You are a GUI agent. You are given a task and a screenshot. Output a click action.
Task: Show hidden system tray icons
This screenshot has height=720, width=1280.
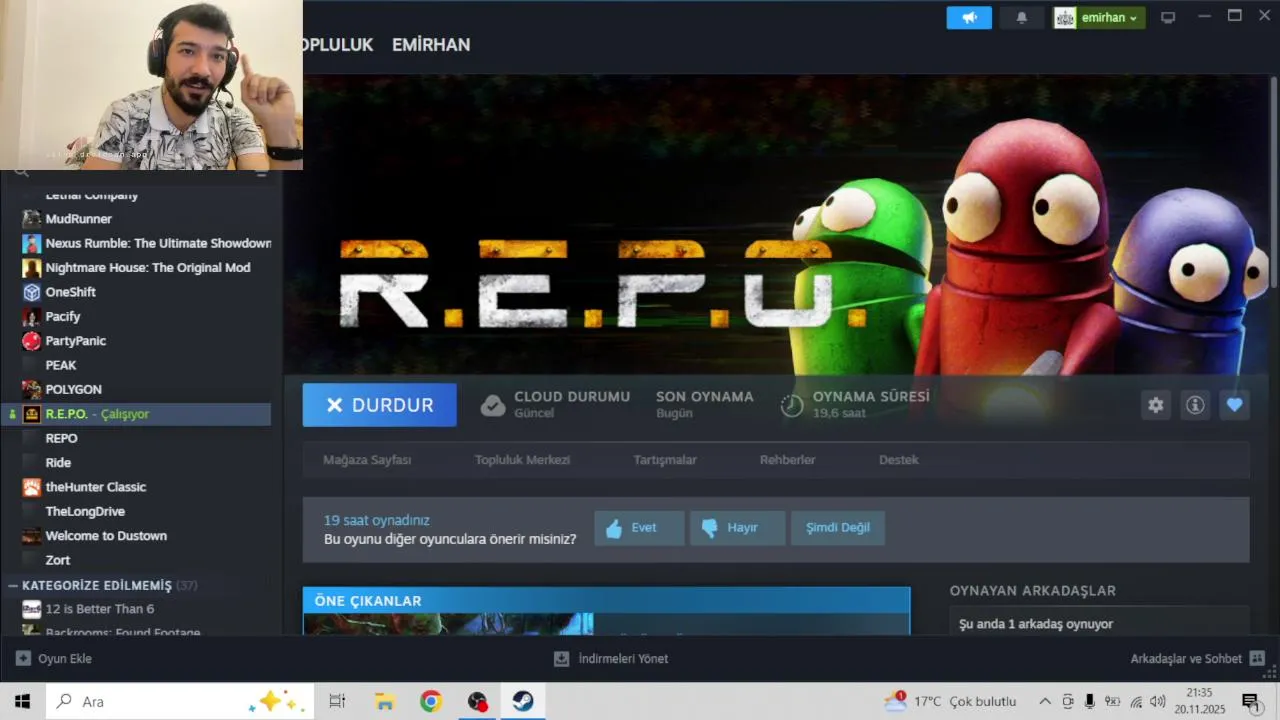click(1045, 701)
